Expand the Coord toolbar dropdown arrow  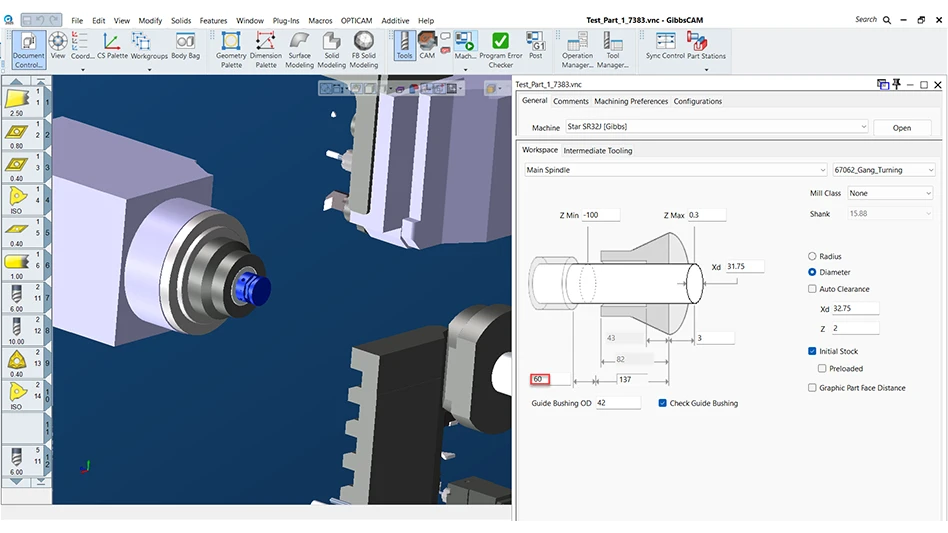(83, 69)
